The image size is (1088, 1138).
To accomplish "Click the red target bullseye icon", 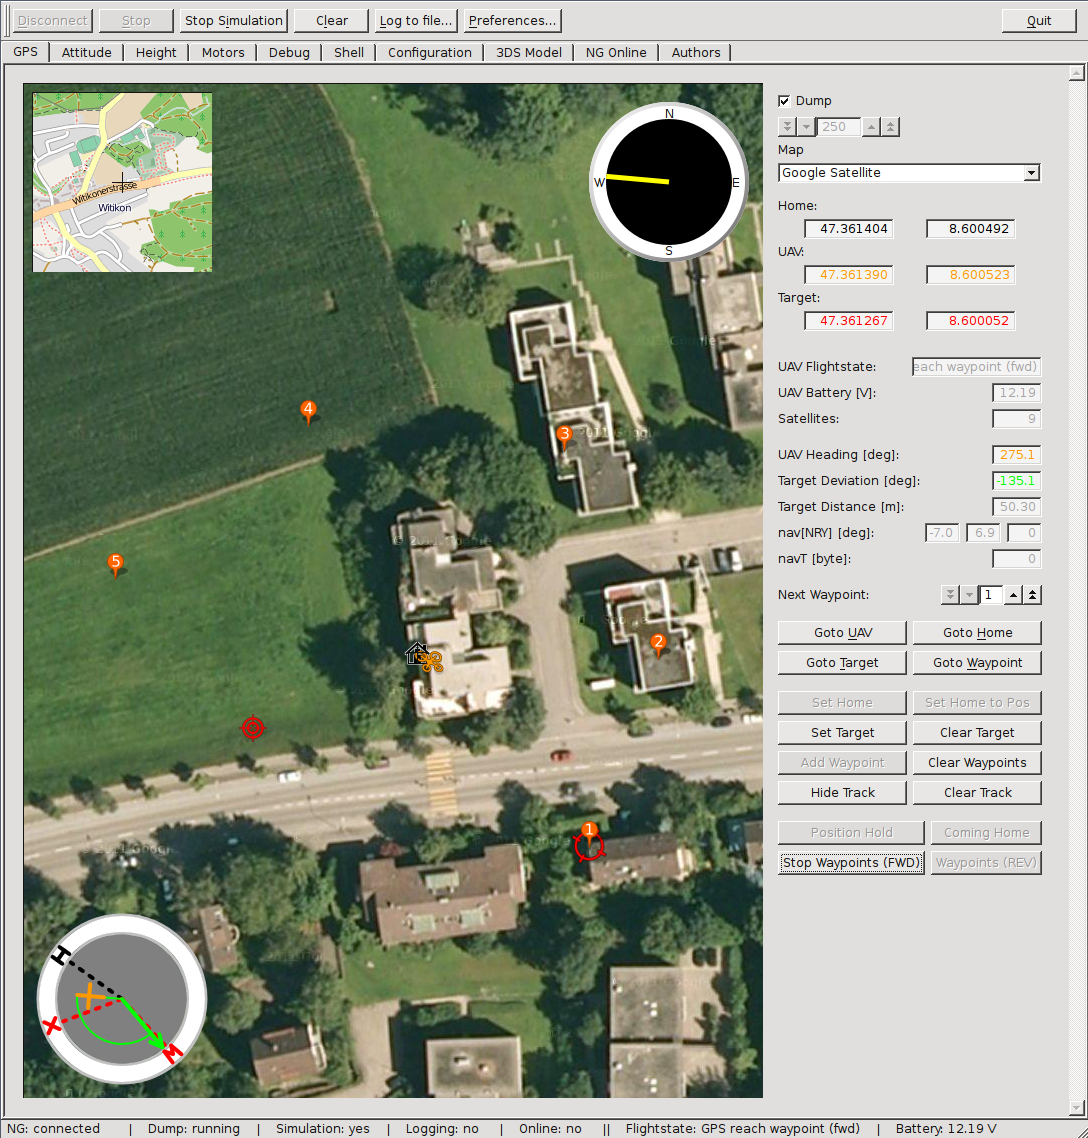I will 253,727.
